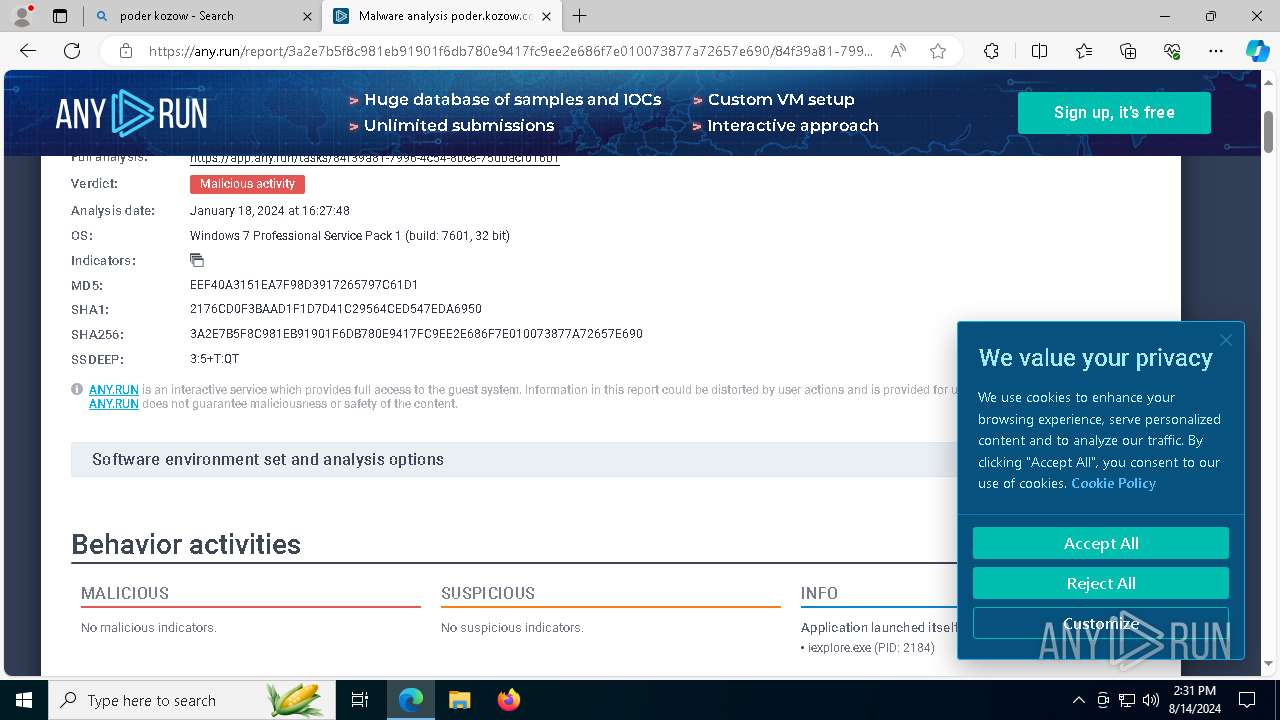The width and height of the screenshot is (1280, 720).
Task: Open Browser essentials icon
Action: pos(1172,51)
